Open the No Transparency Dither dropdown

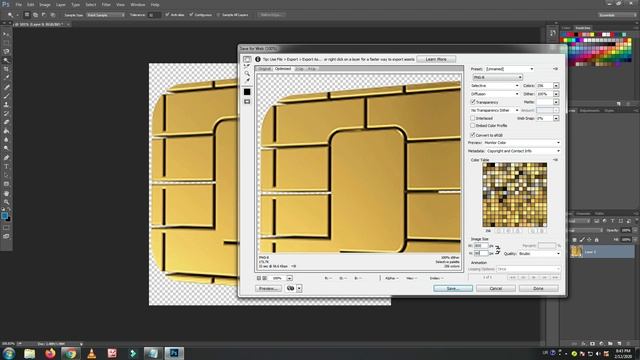coord(495,110)
